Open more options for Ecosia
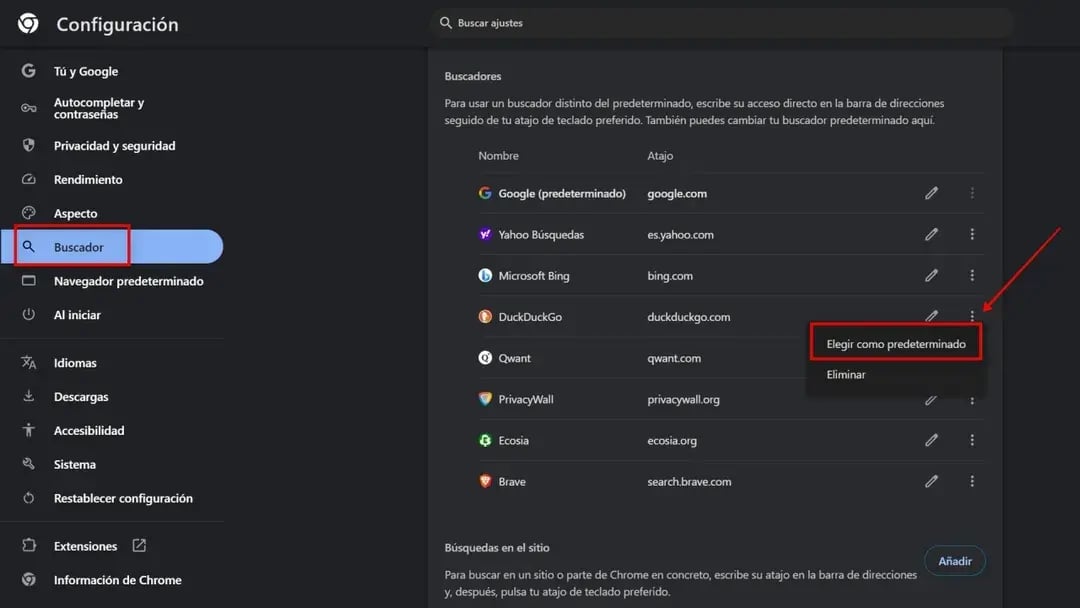1080x608 pixels. 972,439
